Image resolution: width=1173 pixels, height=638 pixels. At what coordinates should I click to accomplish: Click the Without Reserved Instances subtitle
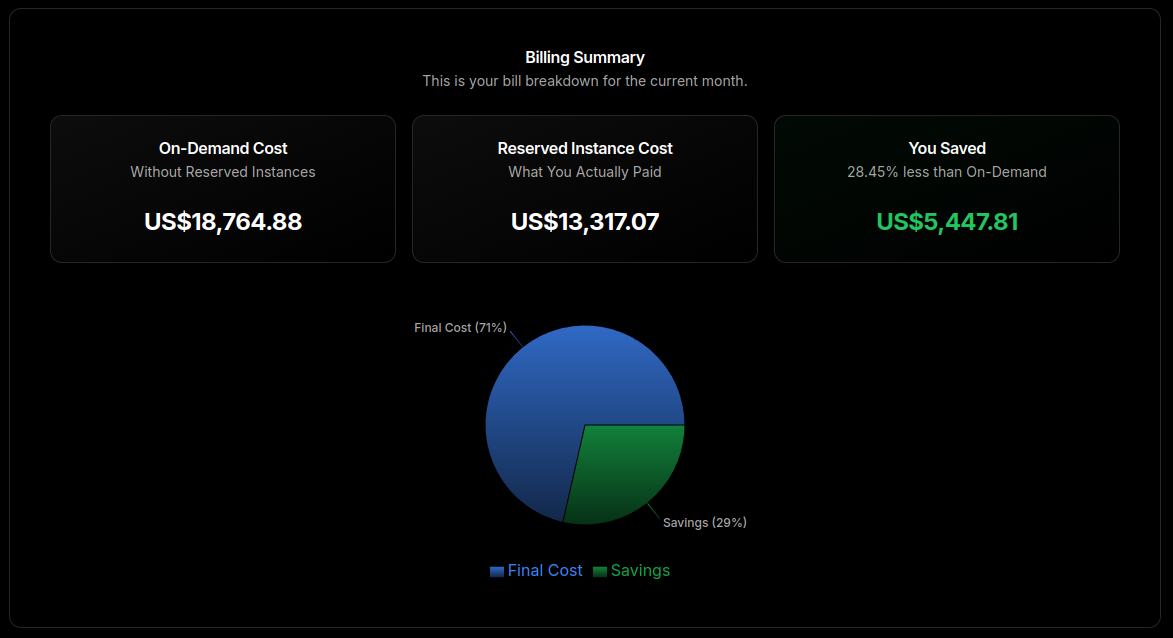pyautogui.click(x=222, y=171)
